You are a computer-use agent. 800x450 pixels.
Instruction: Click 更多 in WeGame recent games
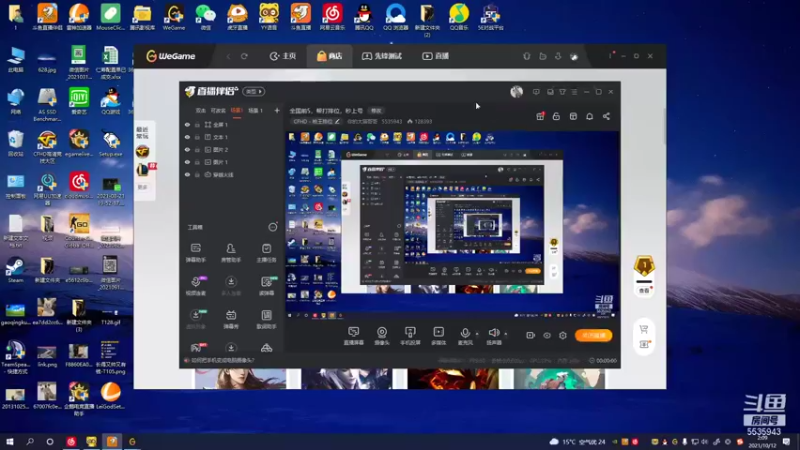pos(142,187)
